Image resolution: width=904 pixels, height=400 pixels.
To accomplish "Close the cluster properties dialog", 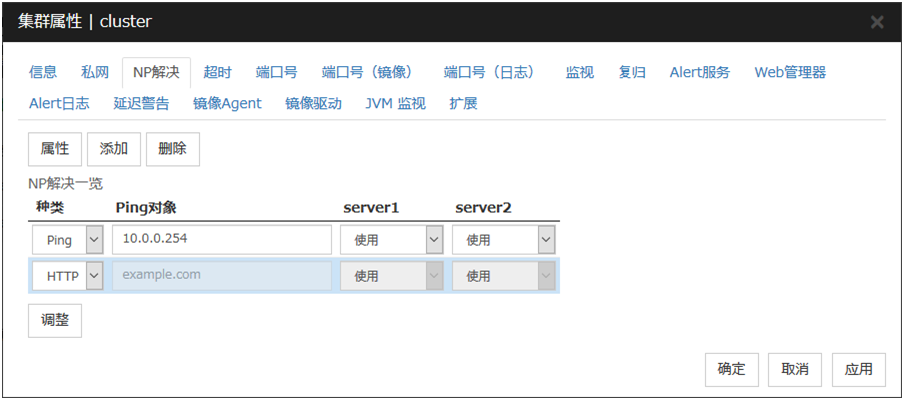I will pos(877,22).
